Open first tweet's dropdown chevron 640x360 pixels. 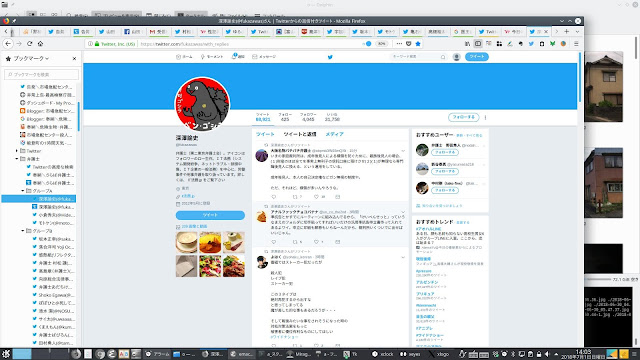click(403, 151)
